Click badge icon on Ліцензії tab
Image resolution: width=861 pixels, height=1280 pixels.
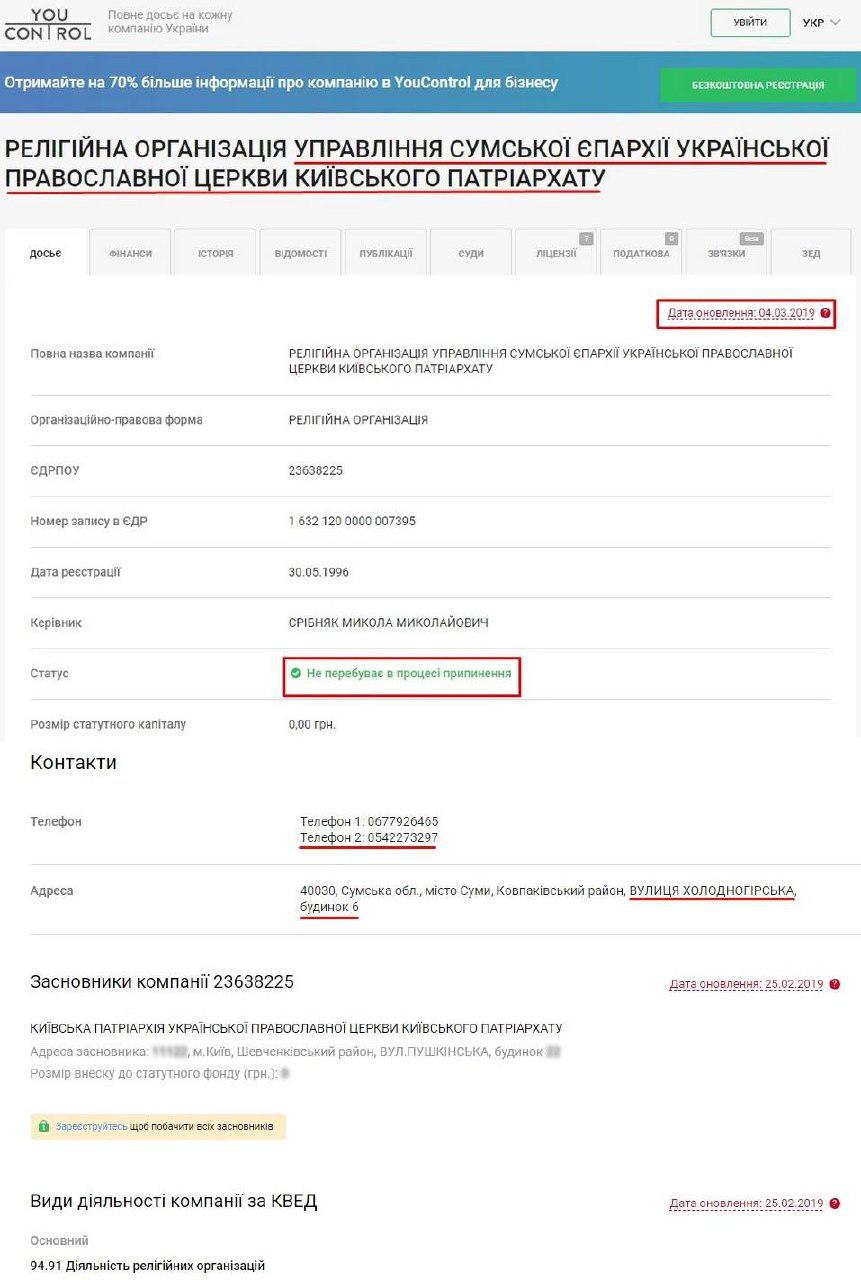pos(586,238)
